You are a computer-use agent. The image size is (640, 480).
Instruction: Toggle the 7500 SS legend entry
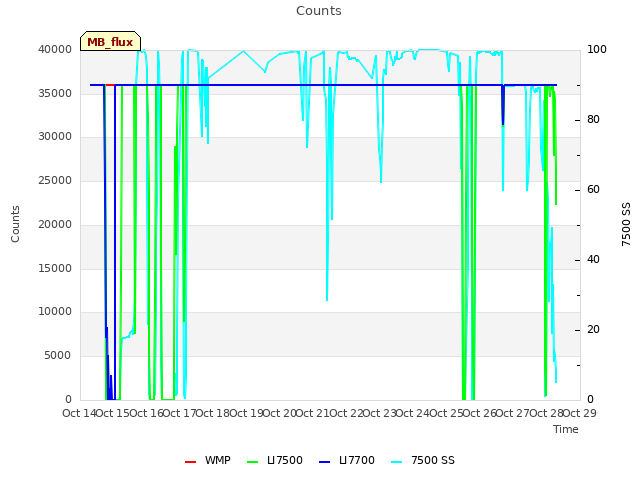(x=422, y=460)
